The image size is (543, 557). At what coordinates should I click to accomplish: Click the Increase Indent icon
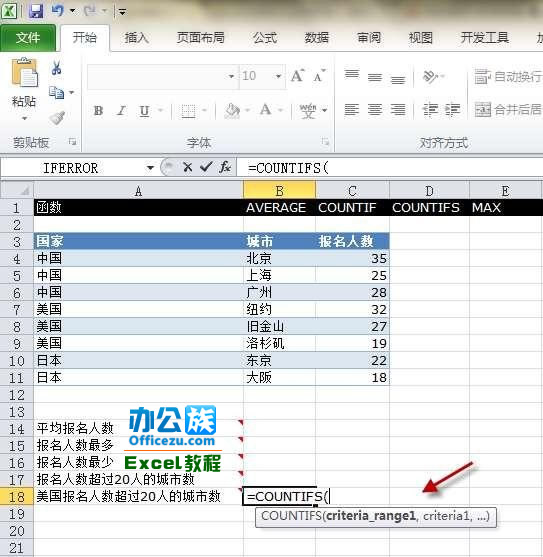(453, 110)
